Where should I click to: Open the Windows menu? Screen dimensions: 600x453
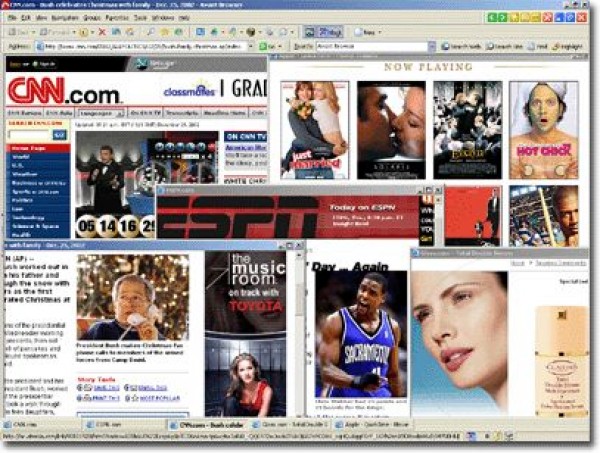coord(163,18)
